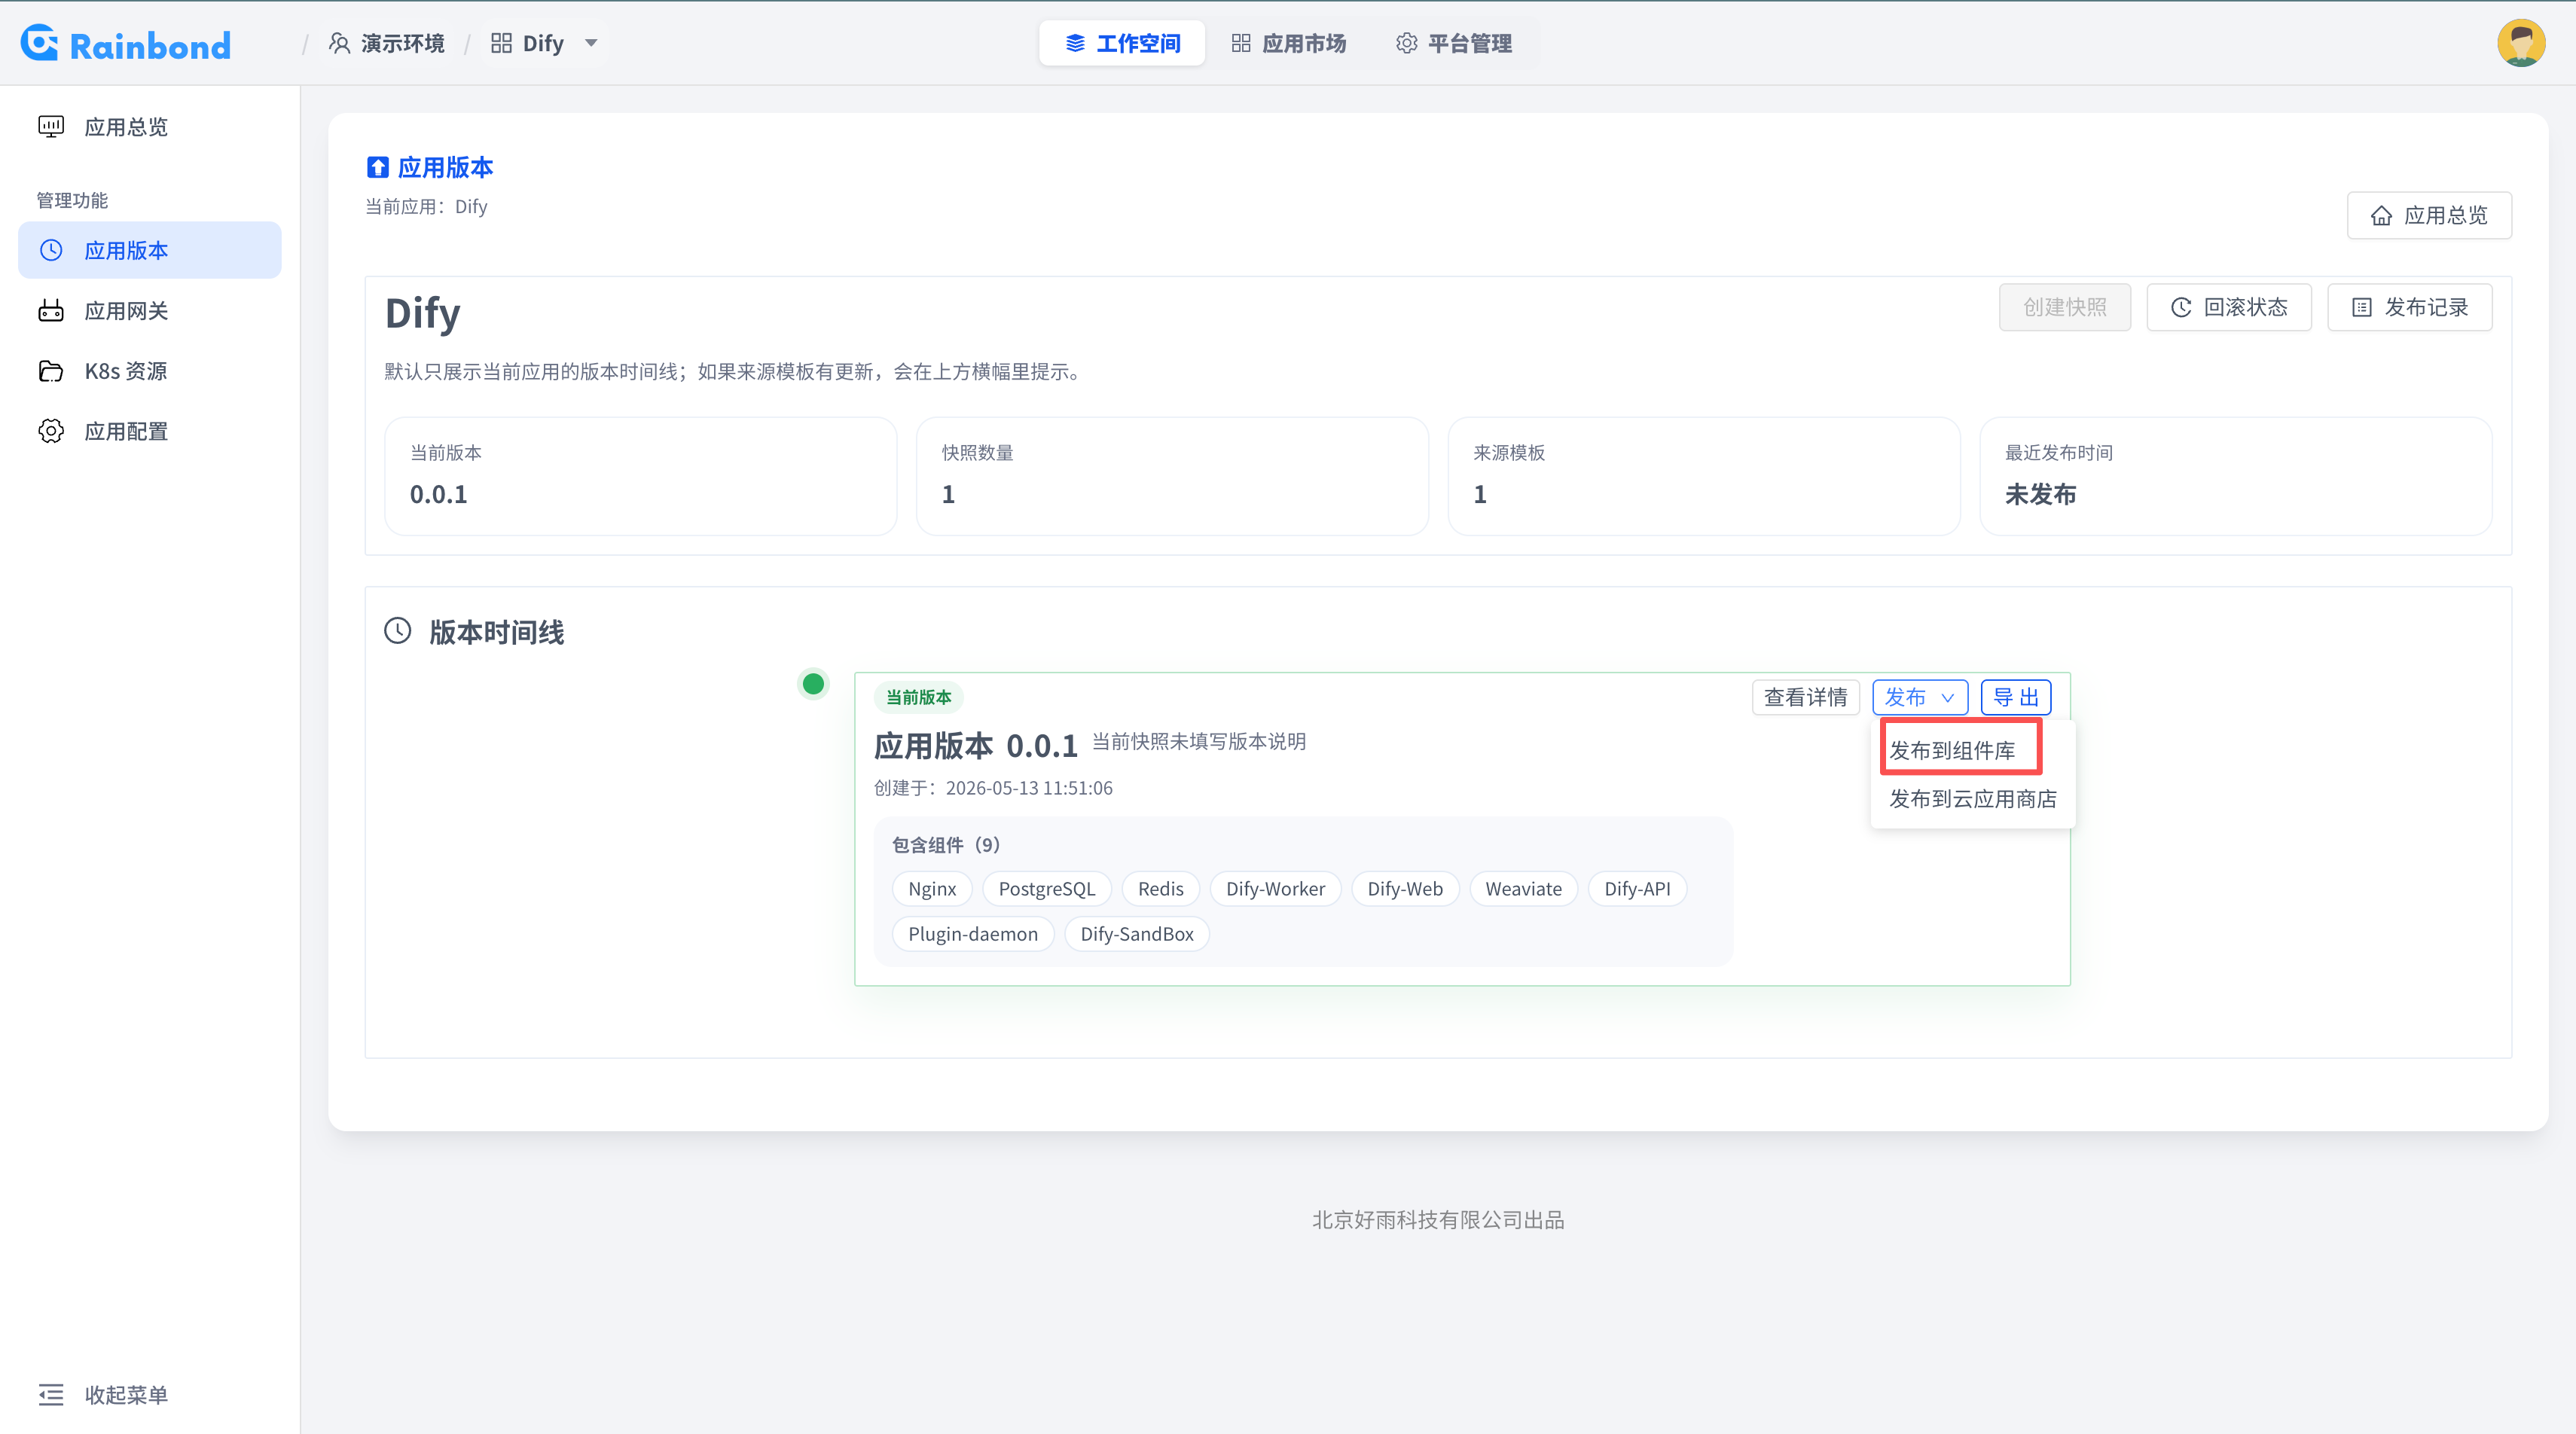Click the 应用网关 gateway icon

(x=51, y=311)
